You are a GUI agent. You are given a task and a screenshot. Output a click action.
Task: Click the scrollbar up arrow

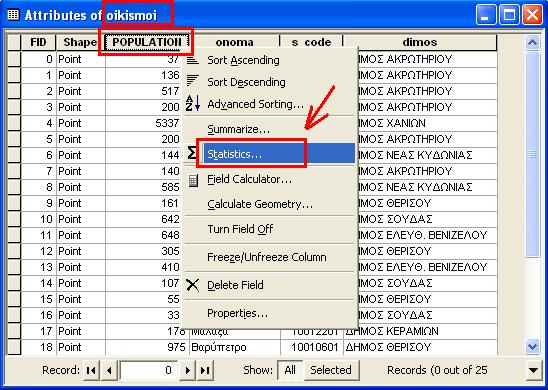533,43
